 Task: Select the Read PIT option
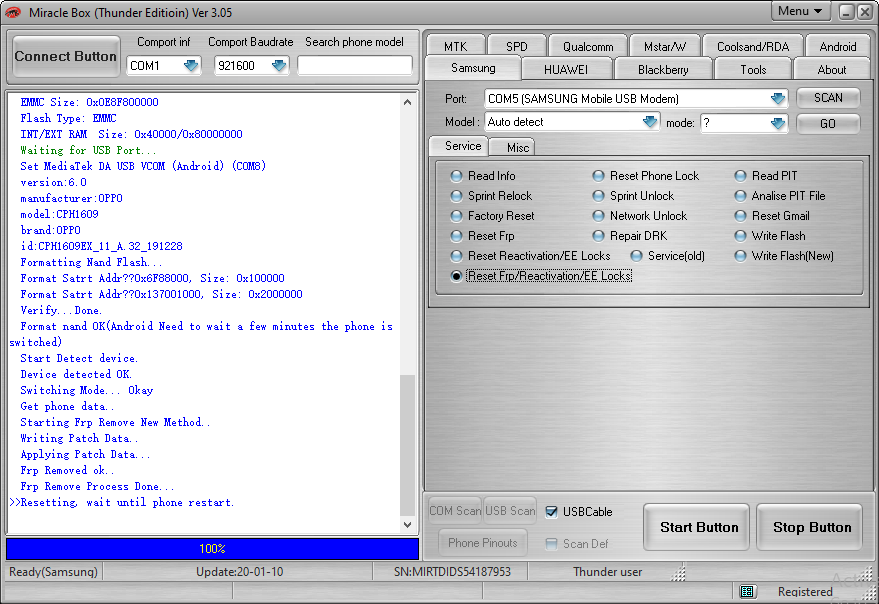point(766,176)
